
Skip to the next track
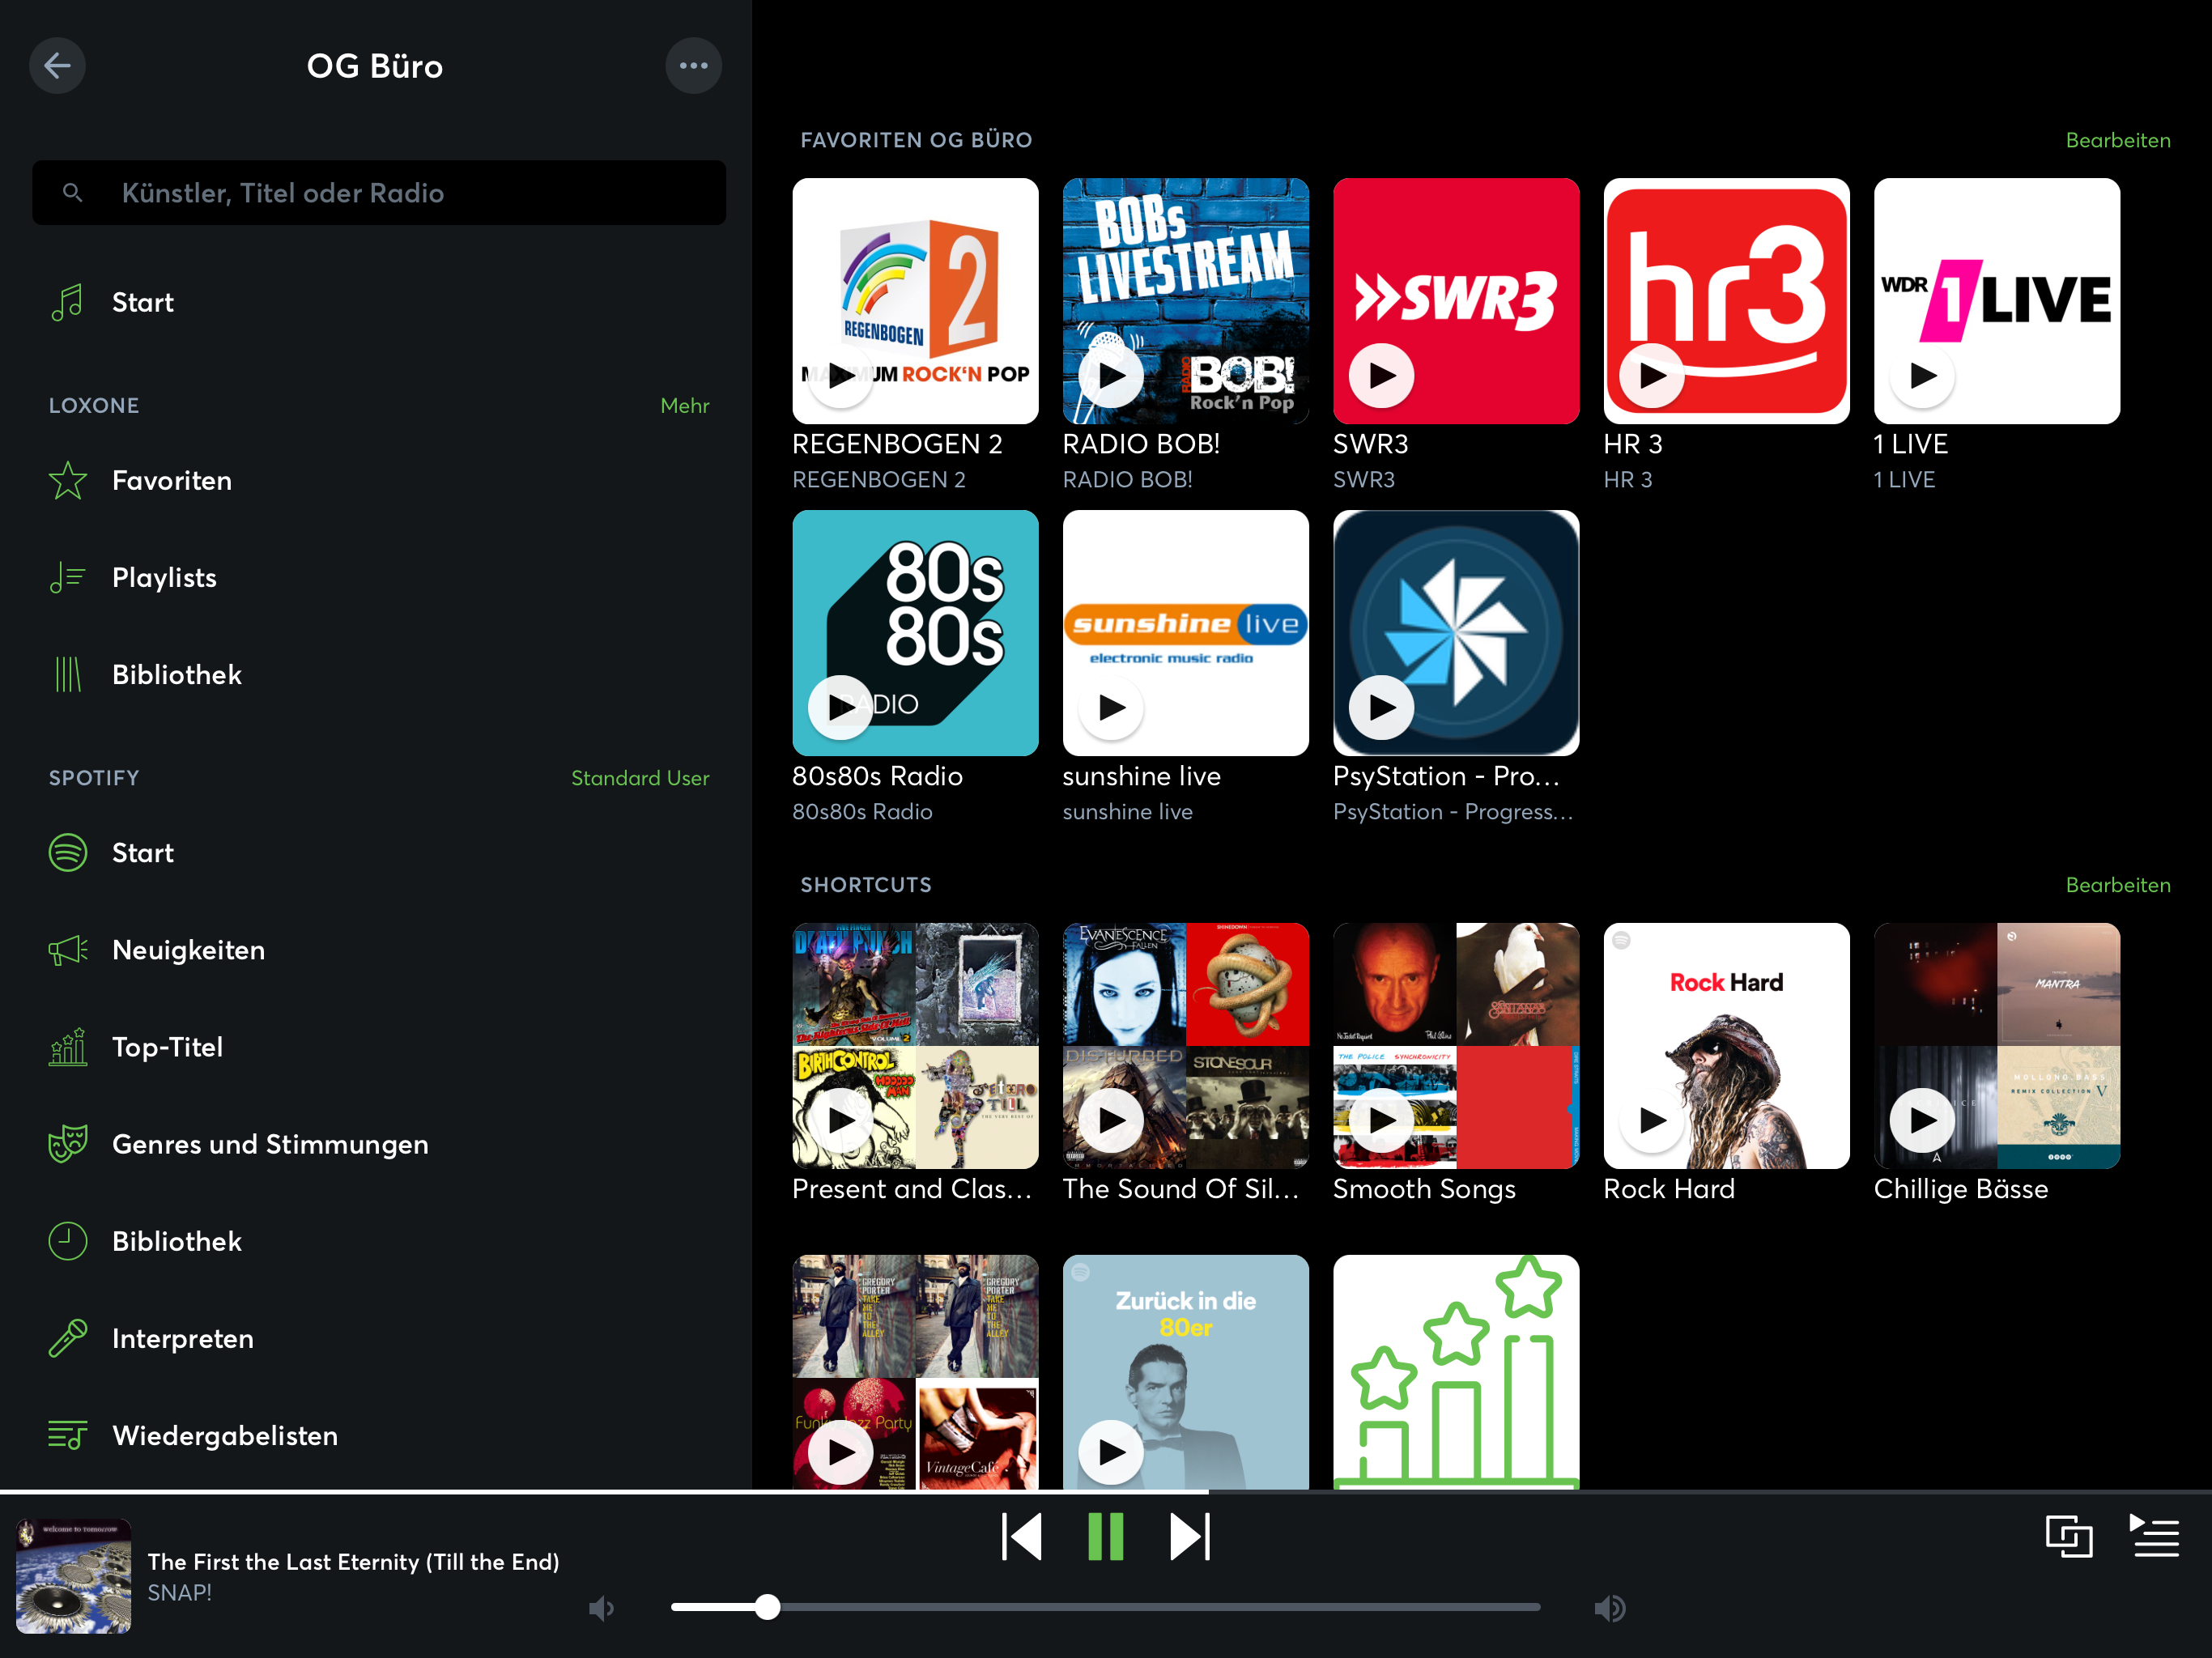1190,1536
